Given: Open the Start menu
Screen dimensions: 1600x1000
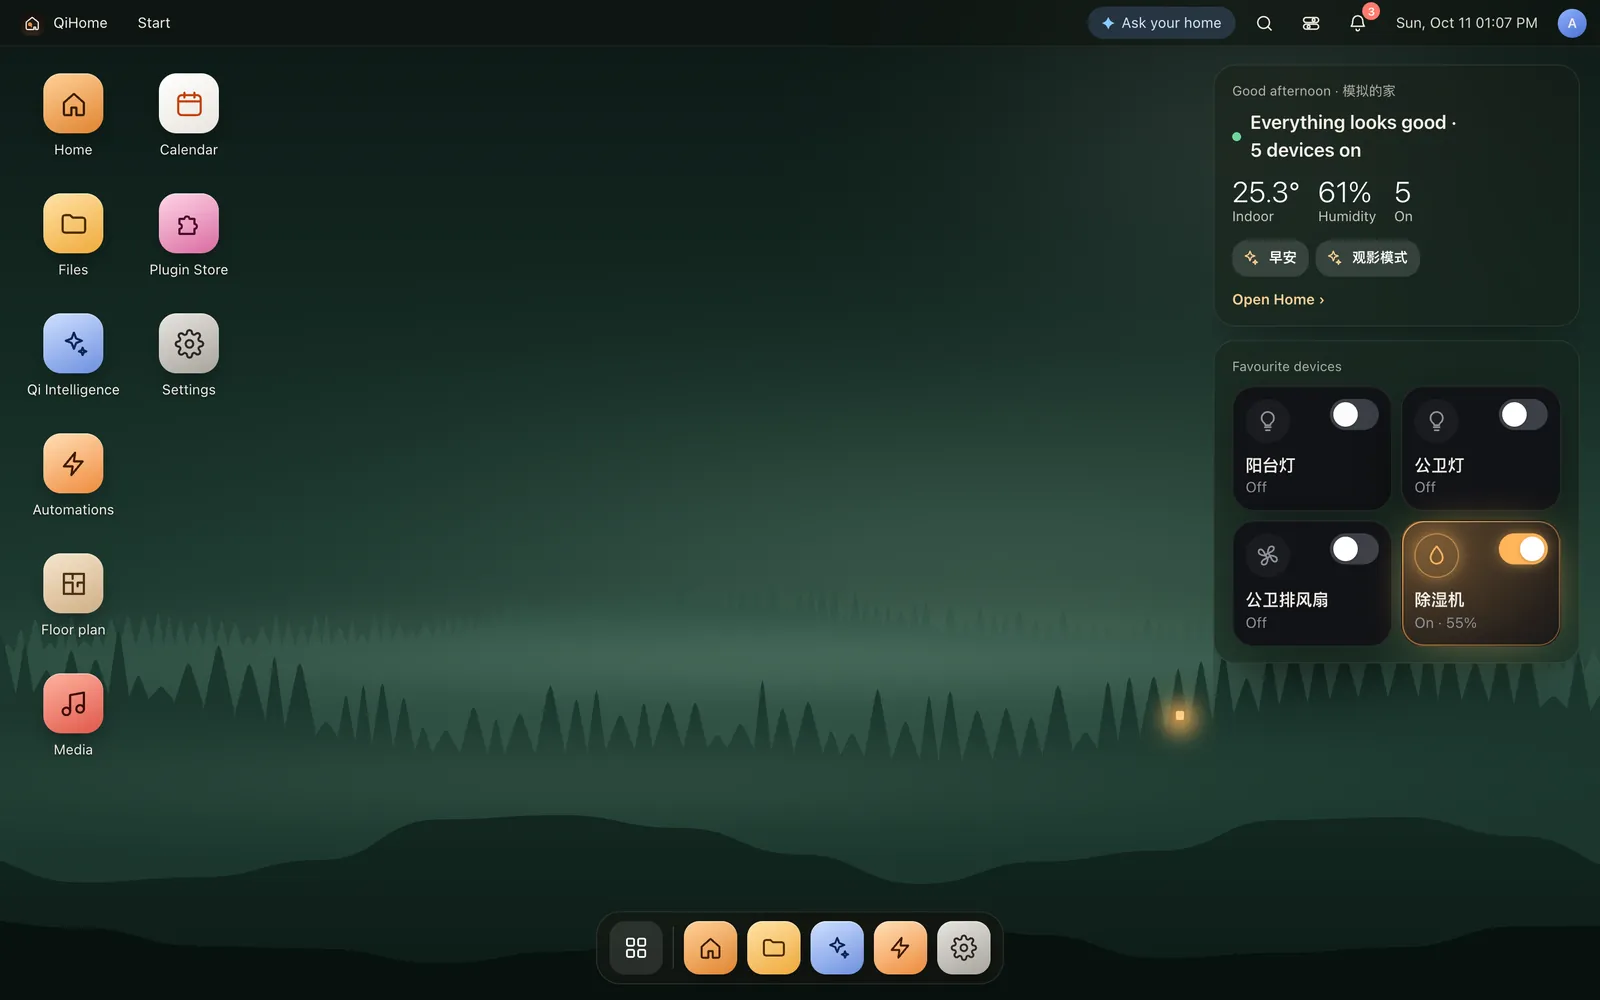Looking at the screenshot, I should click(154, 23).
